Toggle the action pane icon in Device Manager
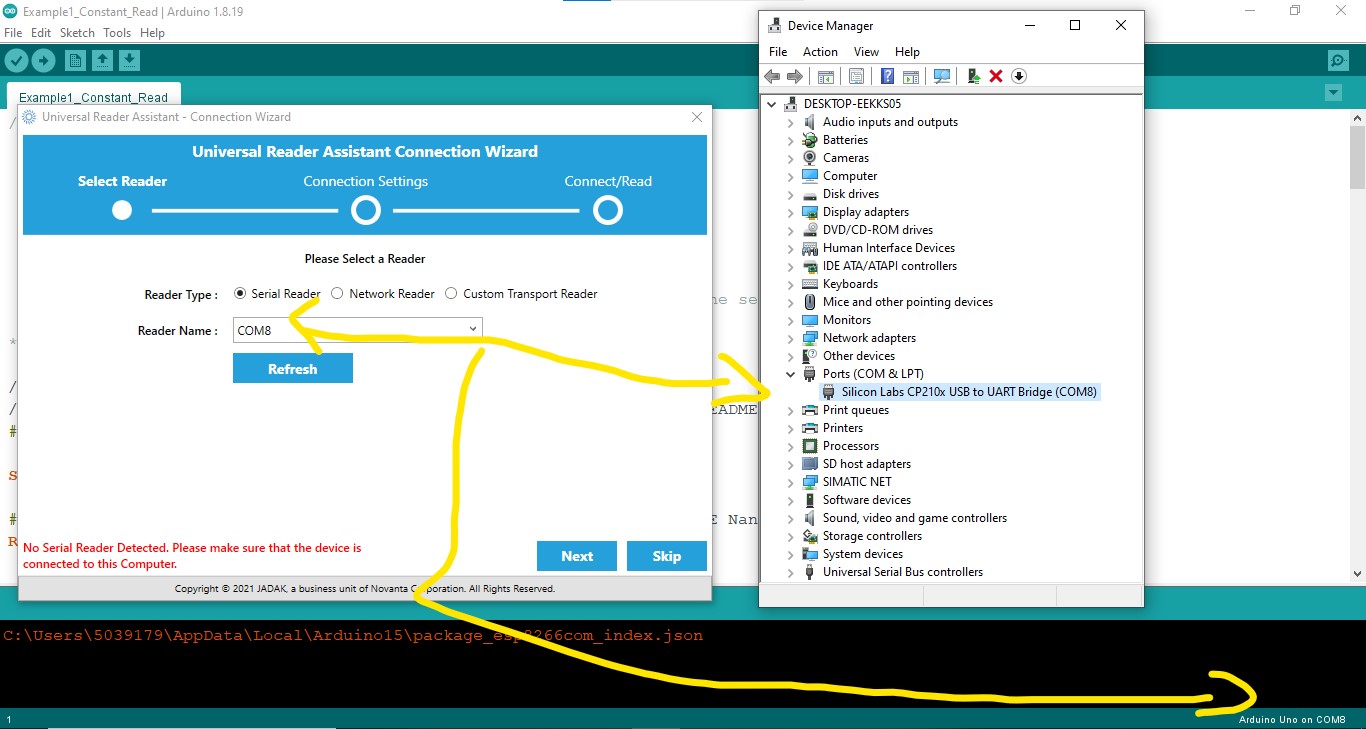The image size is (1366, 729). pos(911,76)
